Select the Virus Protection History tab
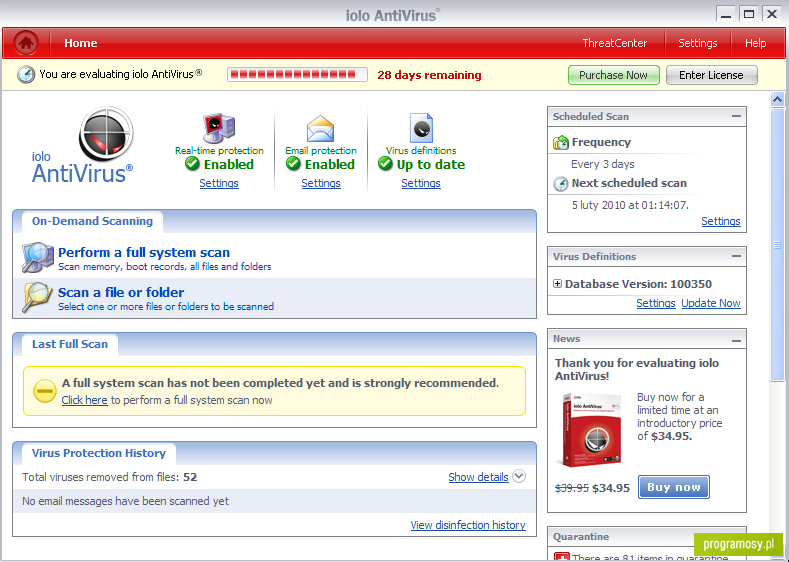This screenshot has height=562, width=789. point(99,453)
